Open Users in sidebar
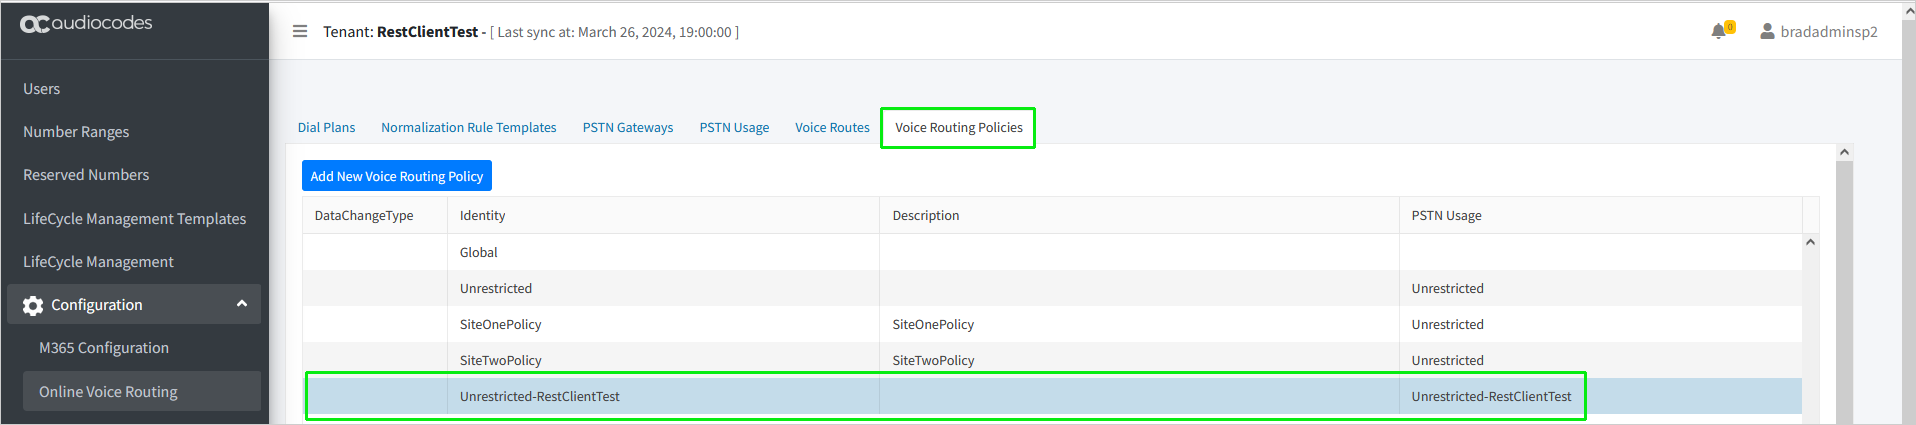Viewport: 1916px width, 425px height. 42,89
